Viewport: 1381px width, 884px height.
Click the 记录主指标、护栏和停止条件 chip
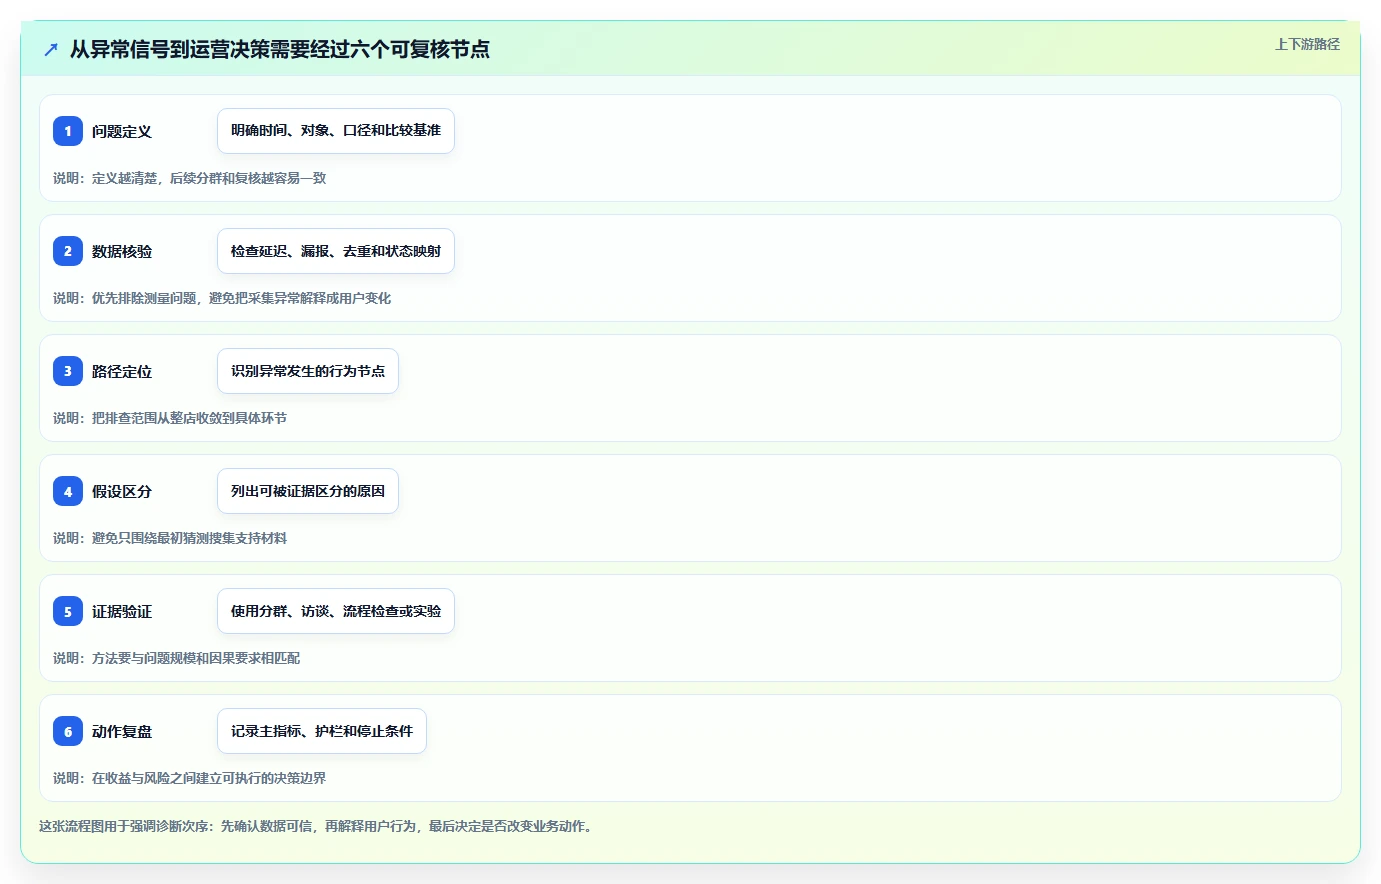tap(322, 731)
